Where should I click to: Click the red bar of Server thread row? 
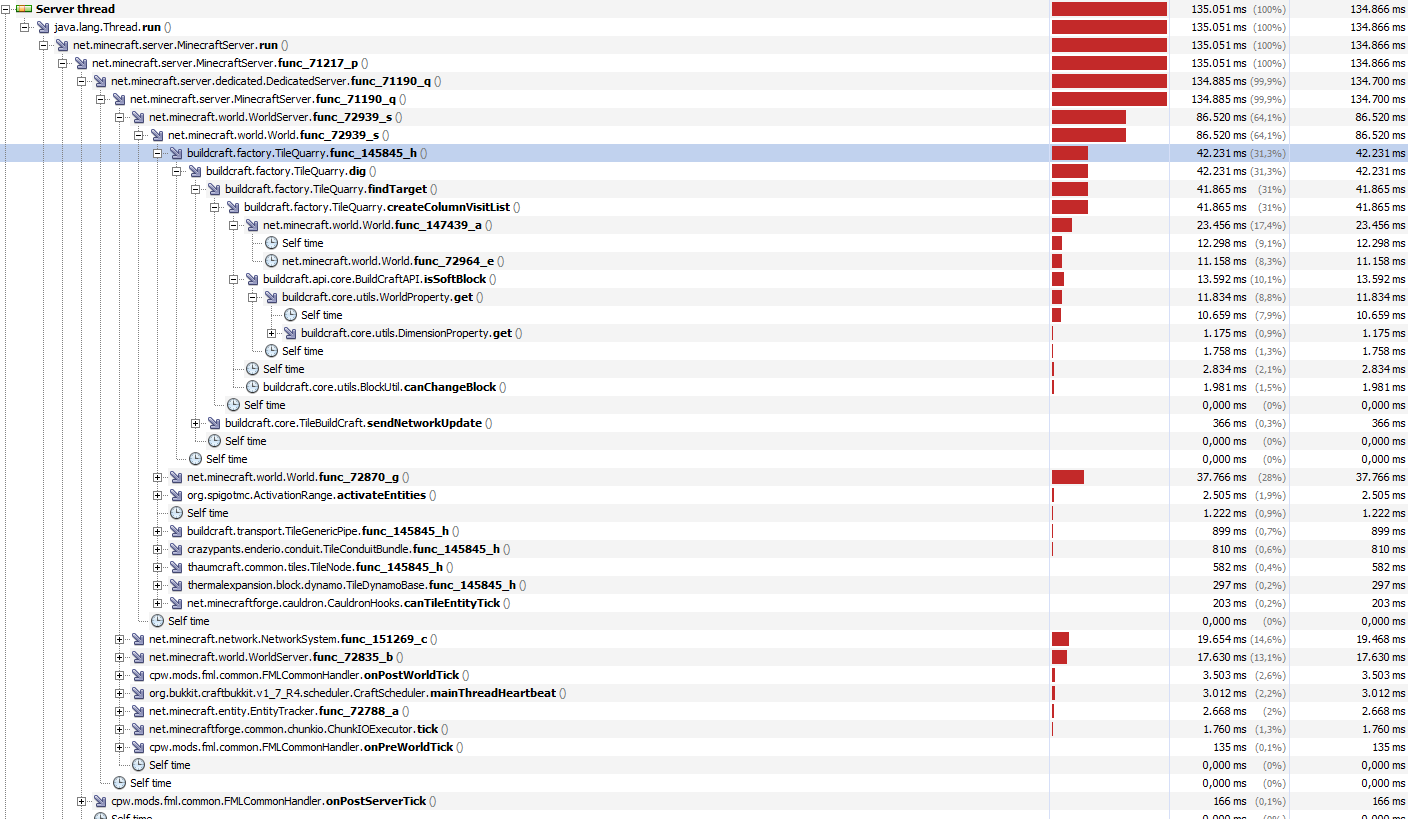[1109, 9]
